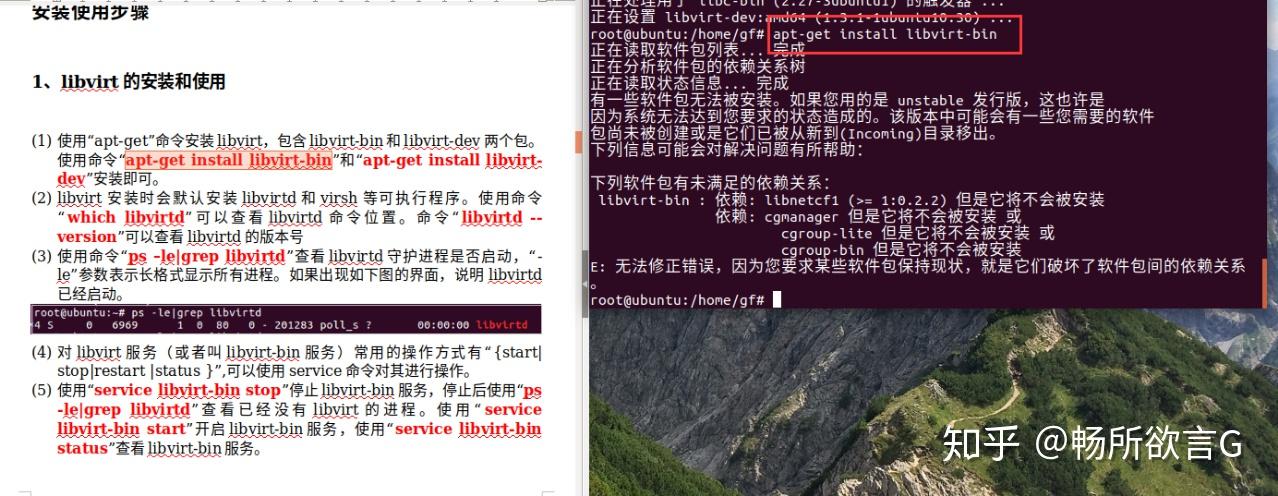1278x496 pixels.
Task: Click the E: 无法修正错误 error line
Action: pos(918,266)
